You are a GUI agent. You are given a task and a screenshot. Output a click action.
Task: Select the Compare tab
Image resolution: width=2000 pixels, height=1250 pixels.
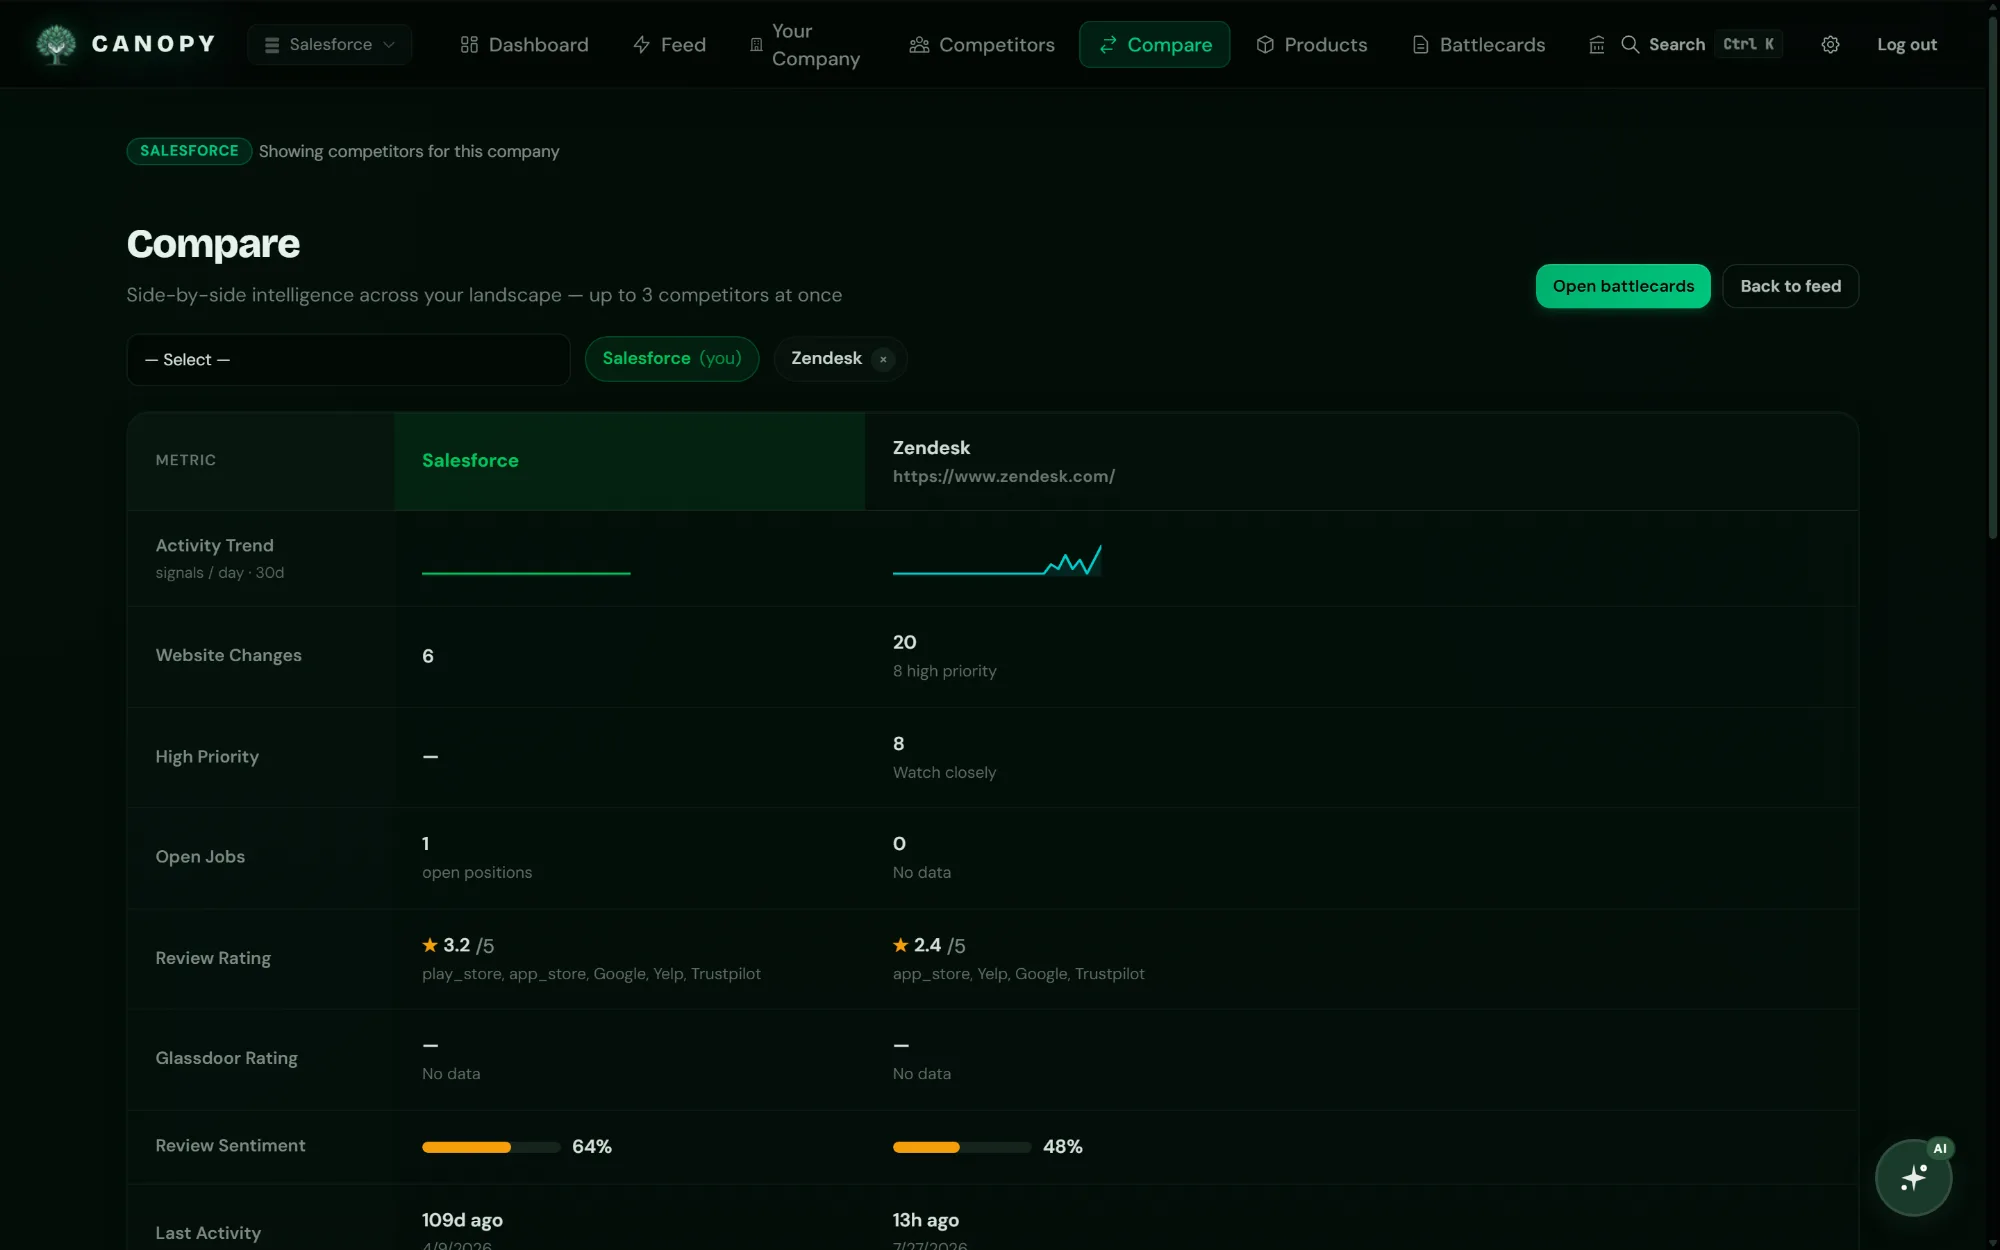click(1155, 44)
